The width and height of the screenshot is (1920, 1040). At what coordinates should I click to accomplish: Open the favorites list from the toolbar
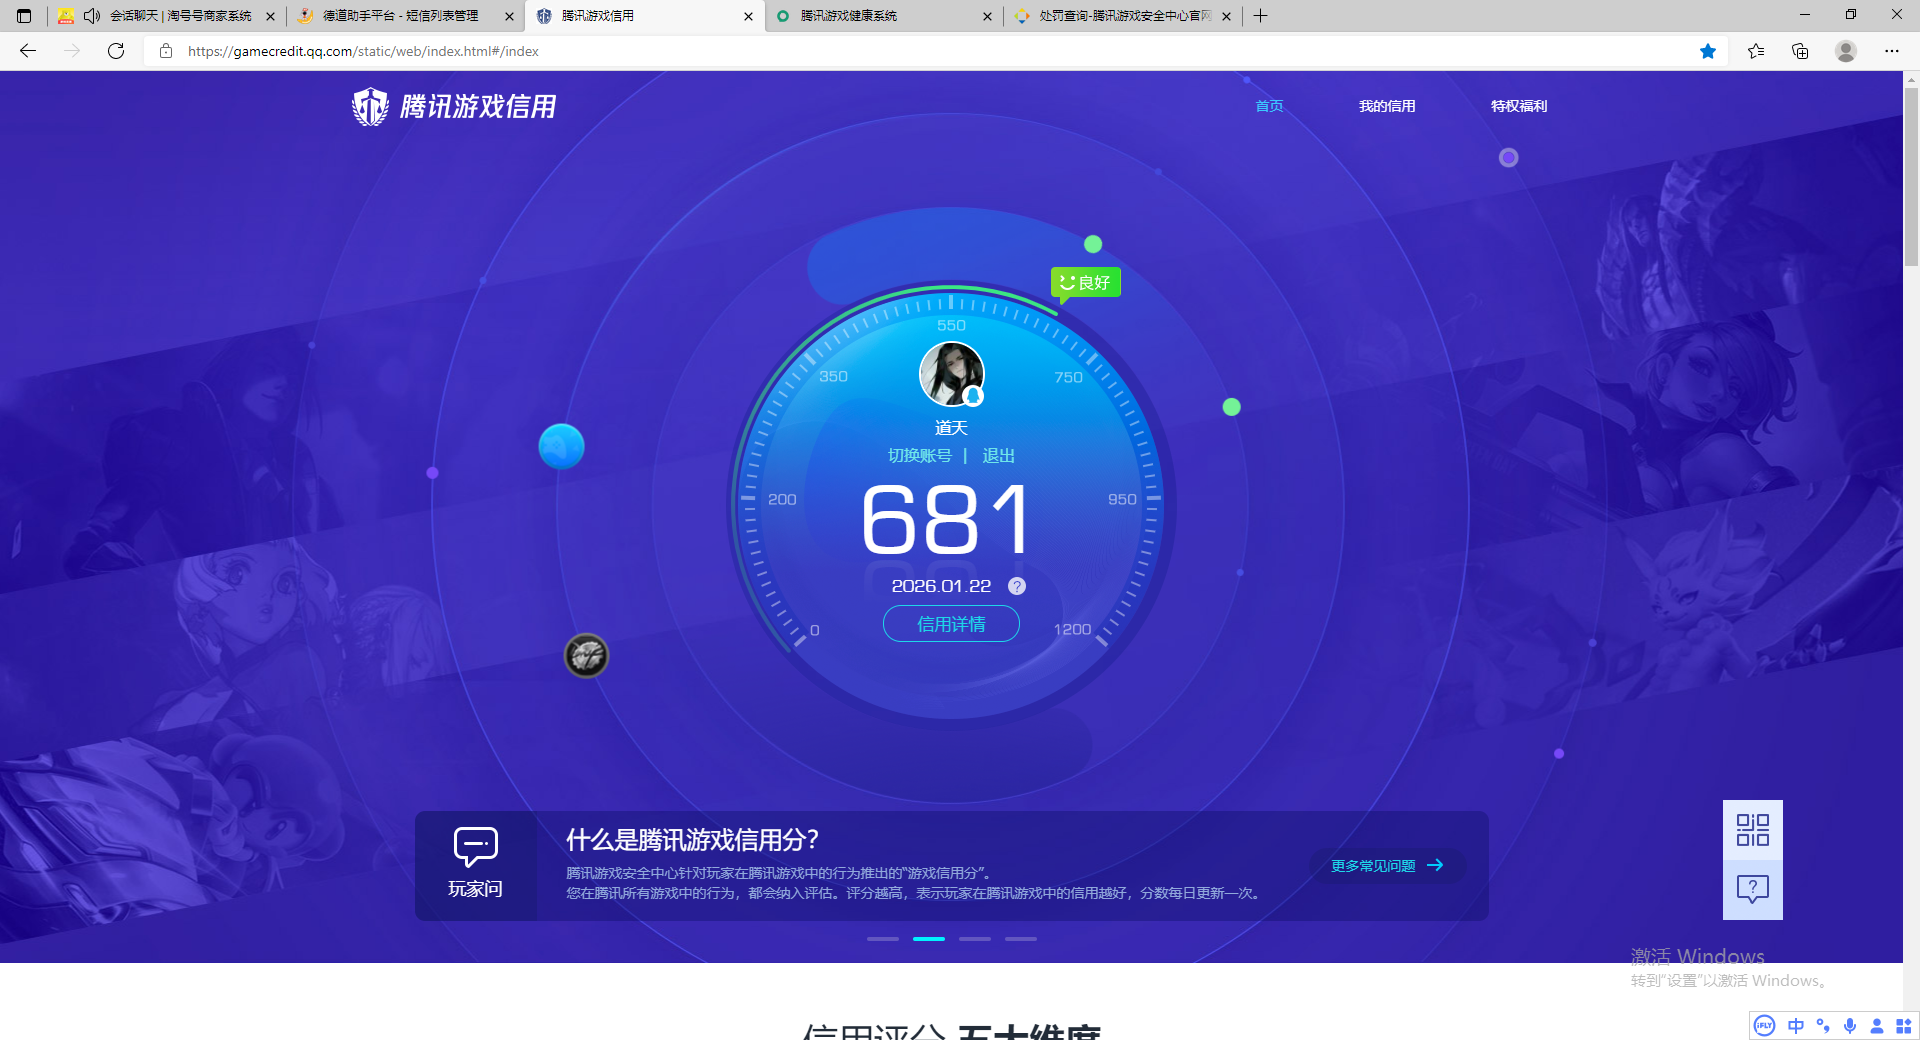coord(1756,51)
